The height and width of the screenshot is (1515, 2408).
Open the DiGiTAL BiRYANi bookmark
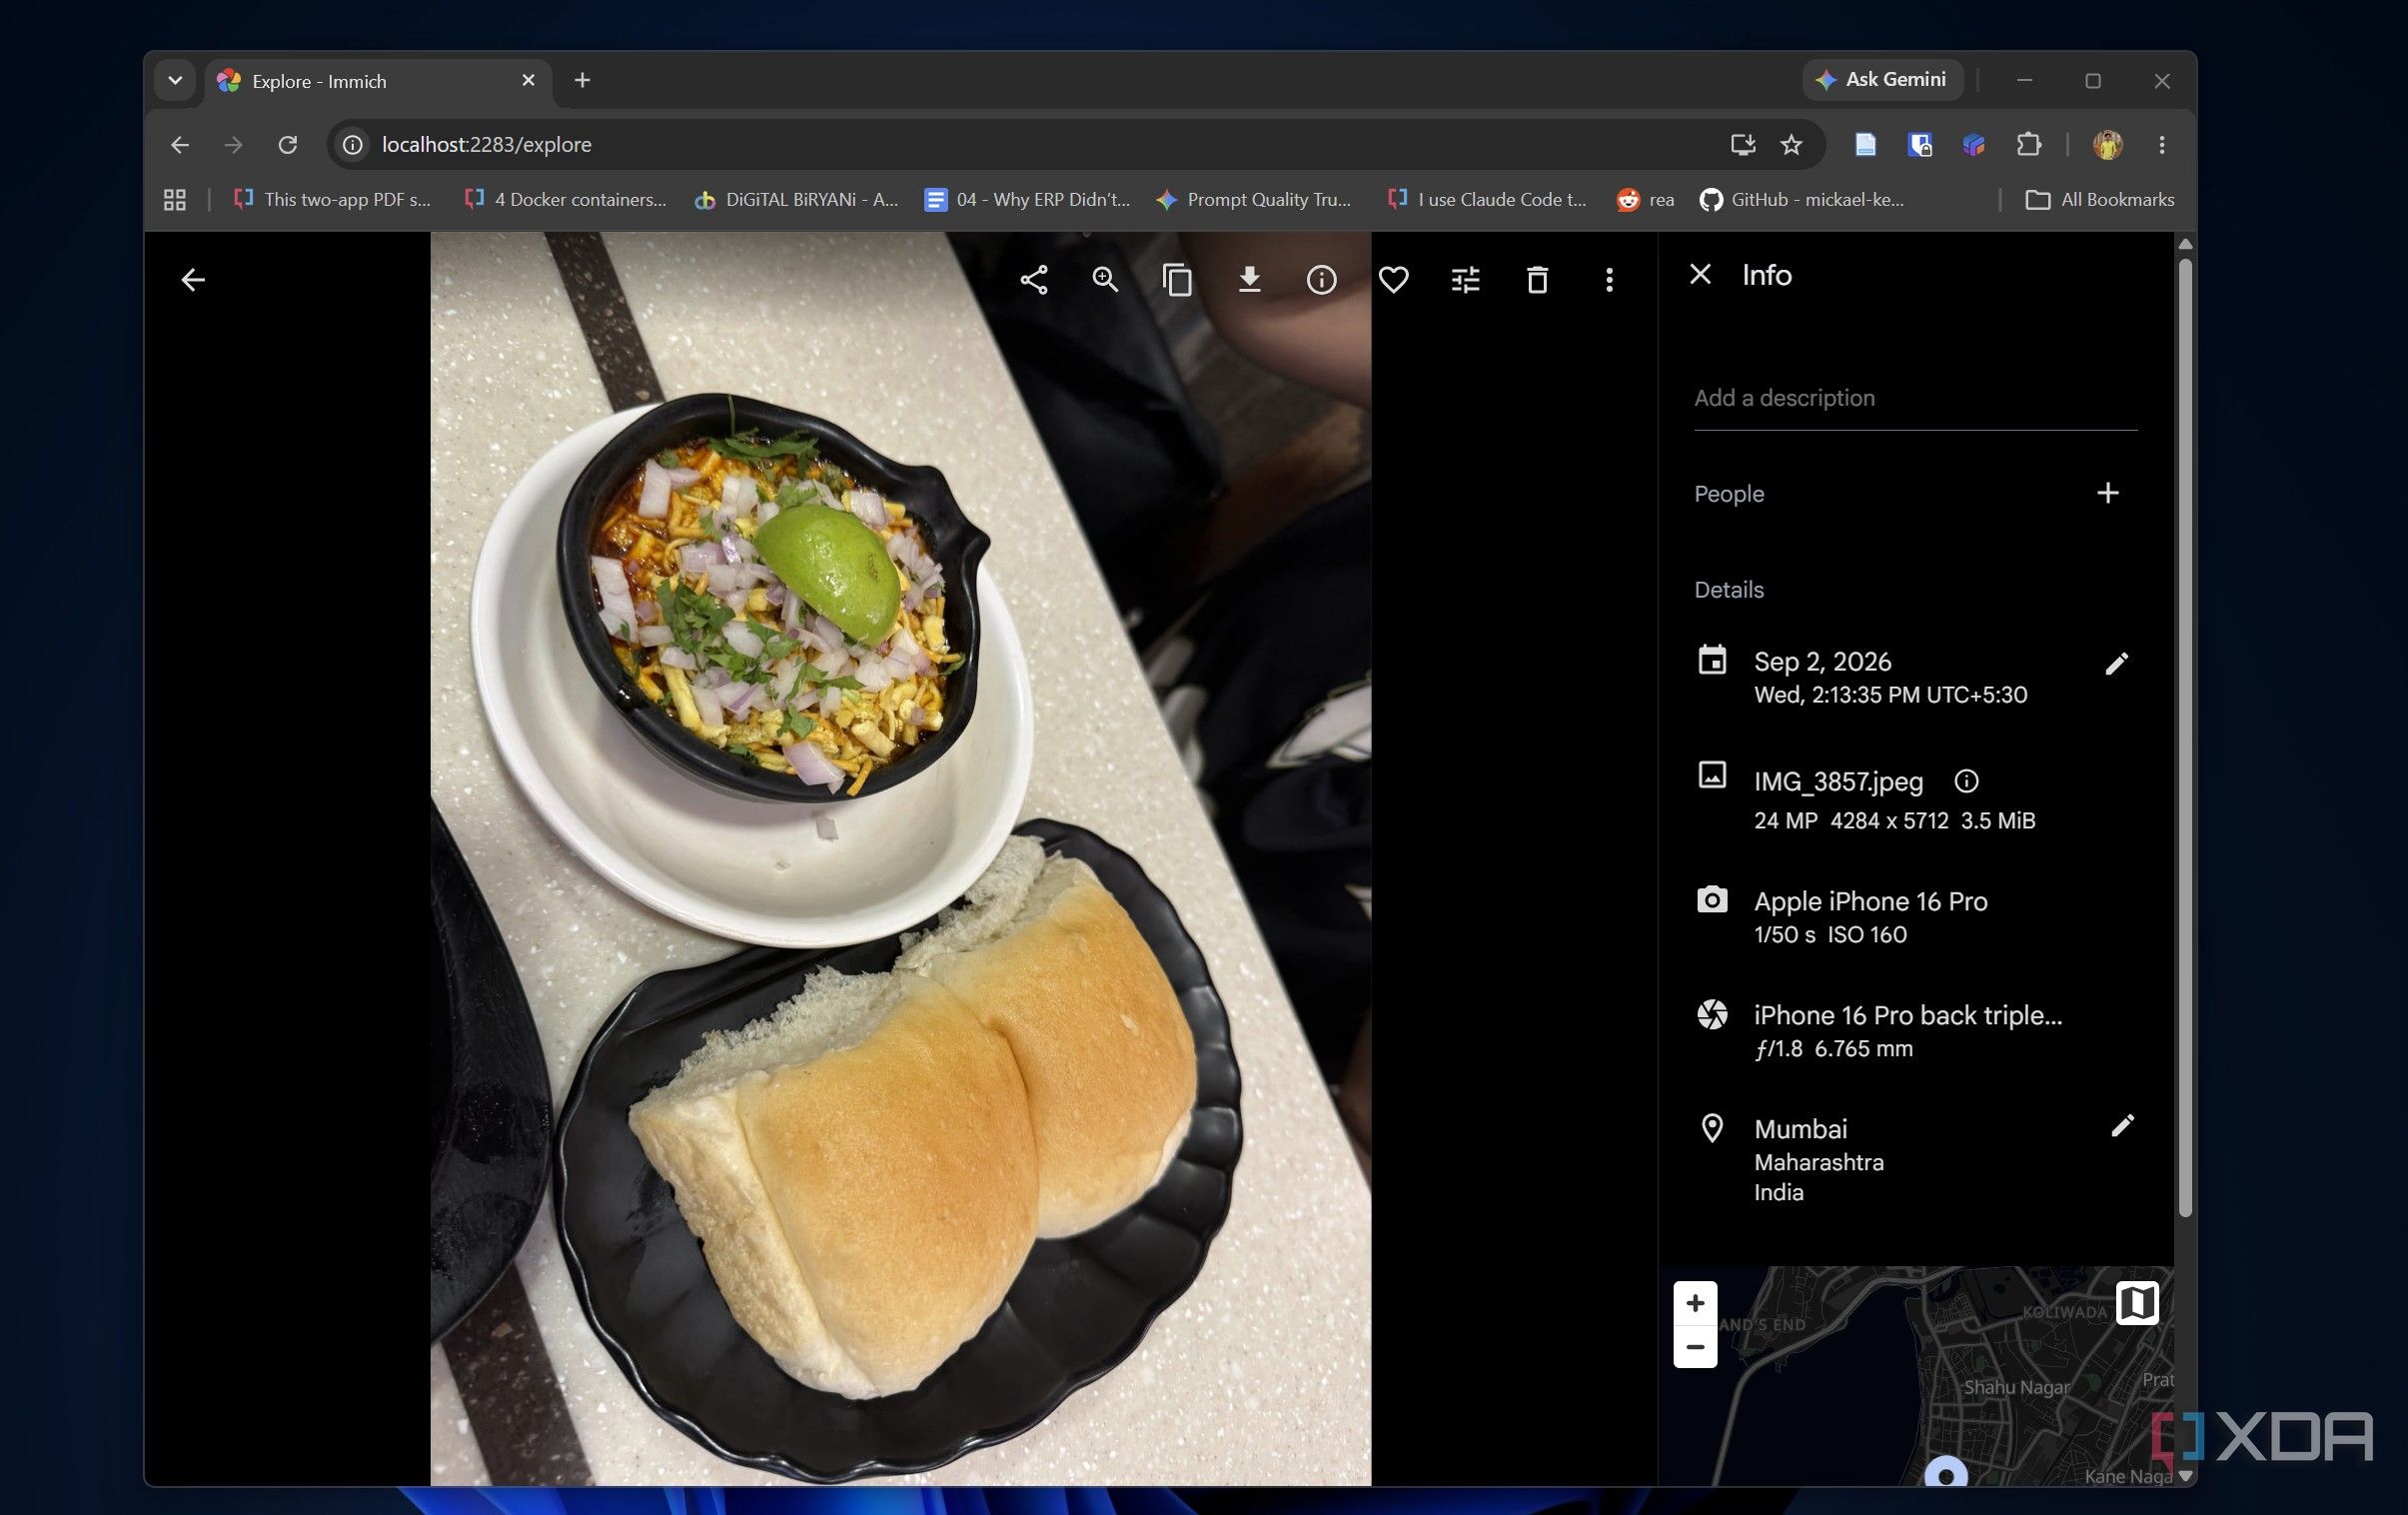(797, 200)
